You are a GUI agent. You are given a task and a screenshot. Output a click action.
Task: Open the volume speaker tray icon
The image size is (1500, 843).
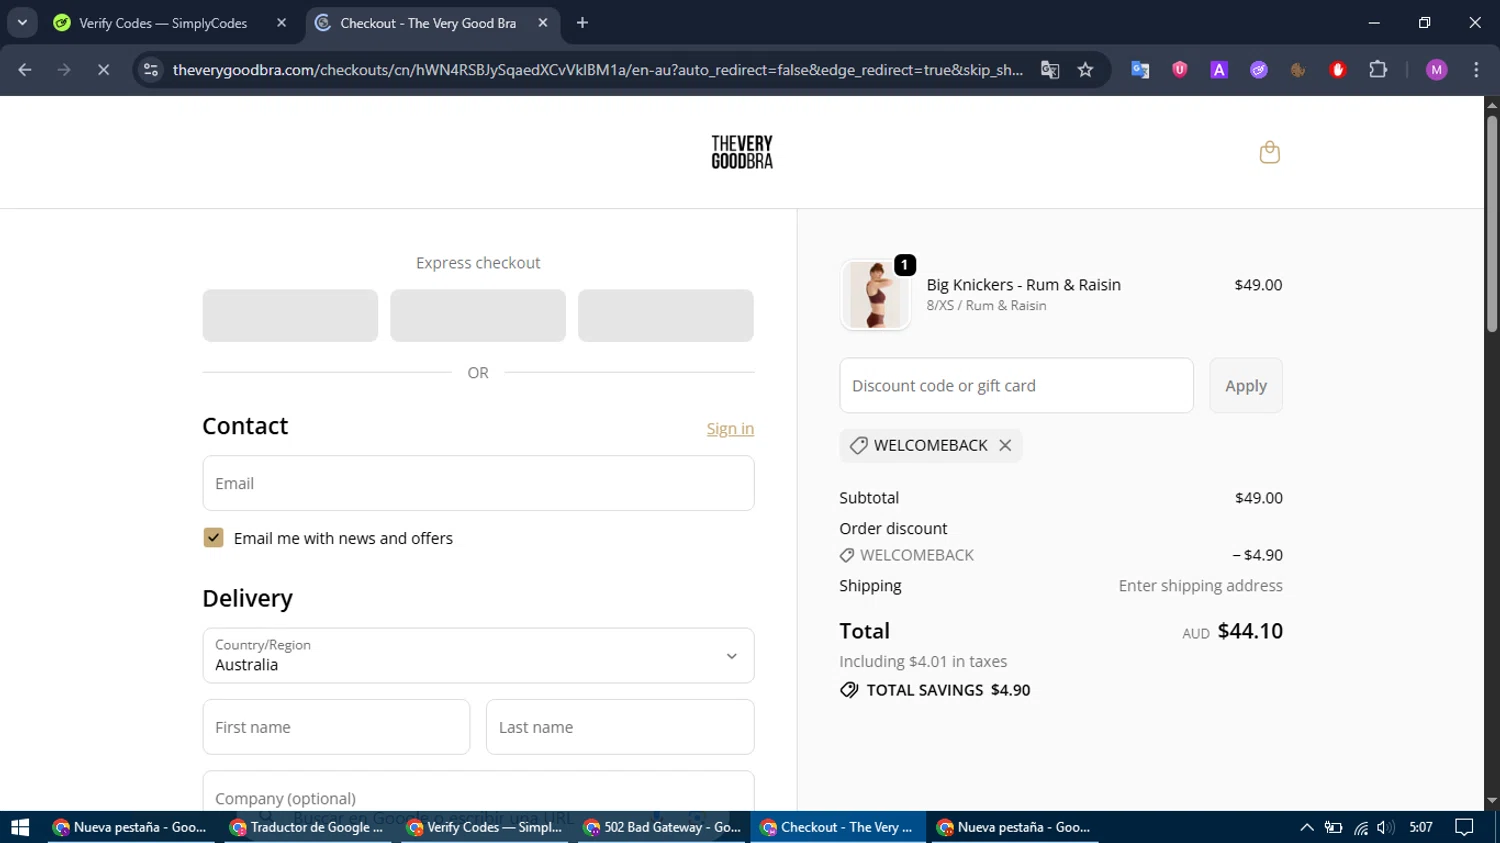pyautogui.click(x=1385, y=827)
